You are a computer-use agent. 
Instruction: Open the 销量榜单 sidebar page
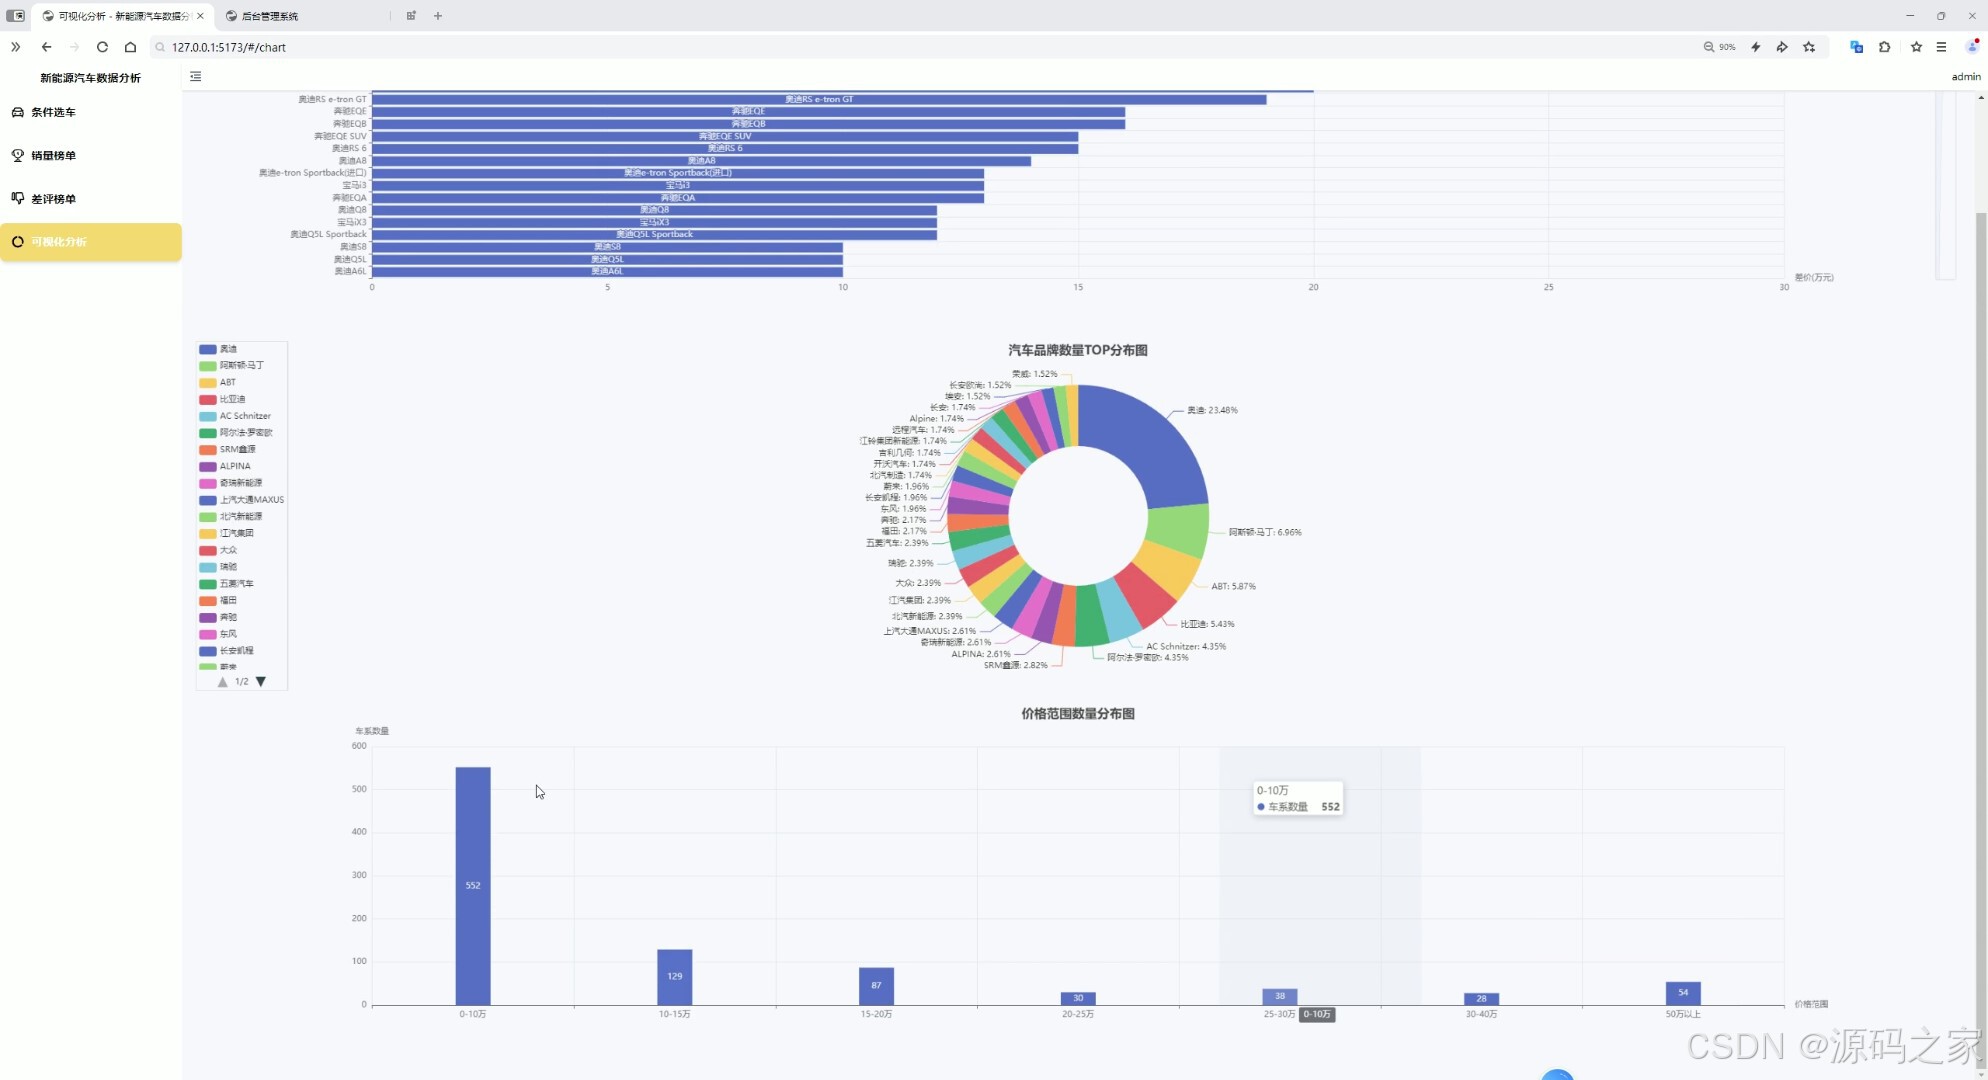(53, 155)
